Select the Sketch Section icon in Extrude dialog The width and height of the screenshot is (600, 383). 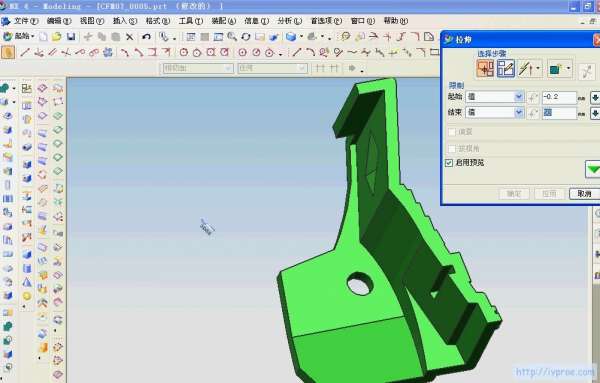click(506, 69)
